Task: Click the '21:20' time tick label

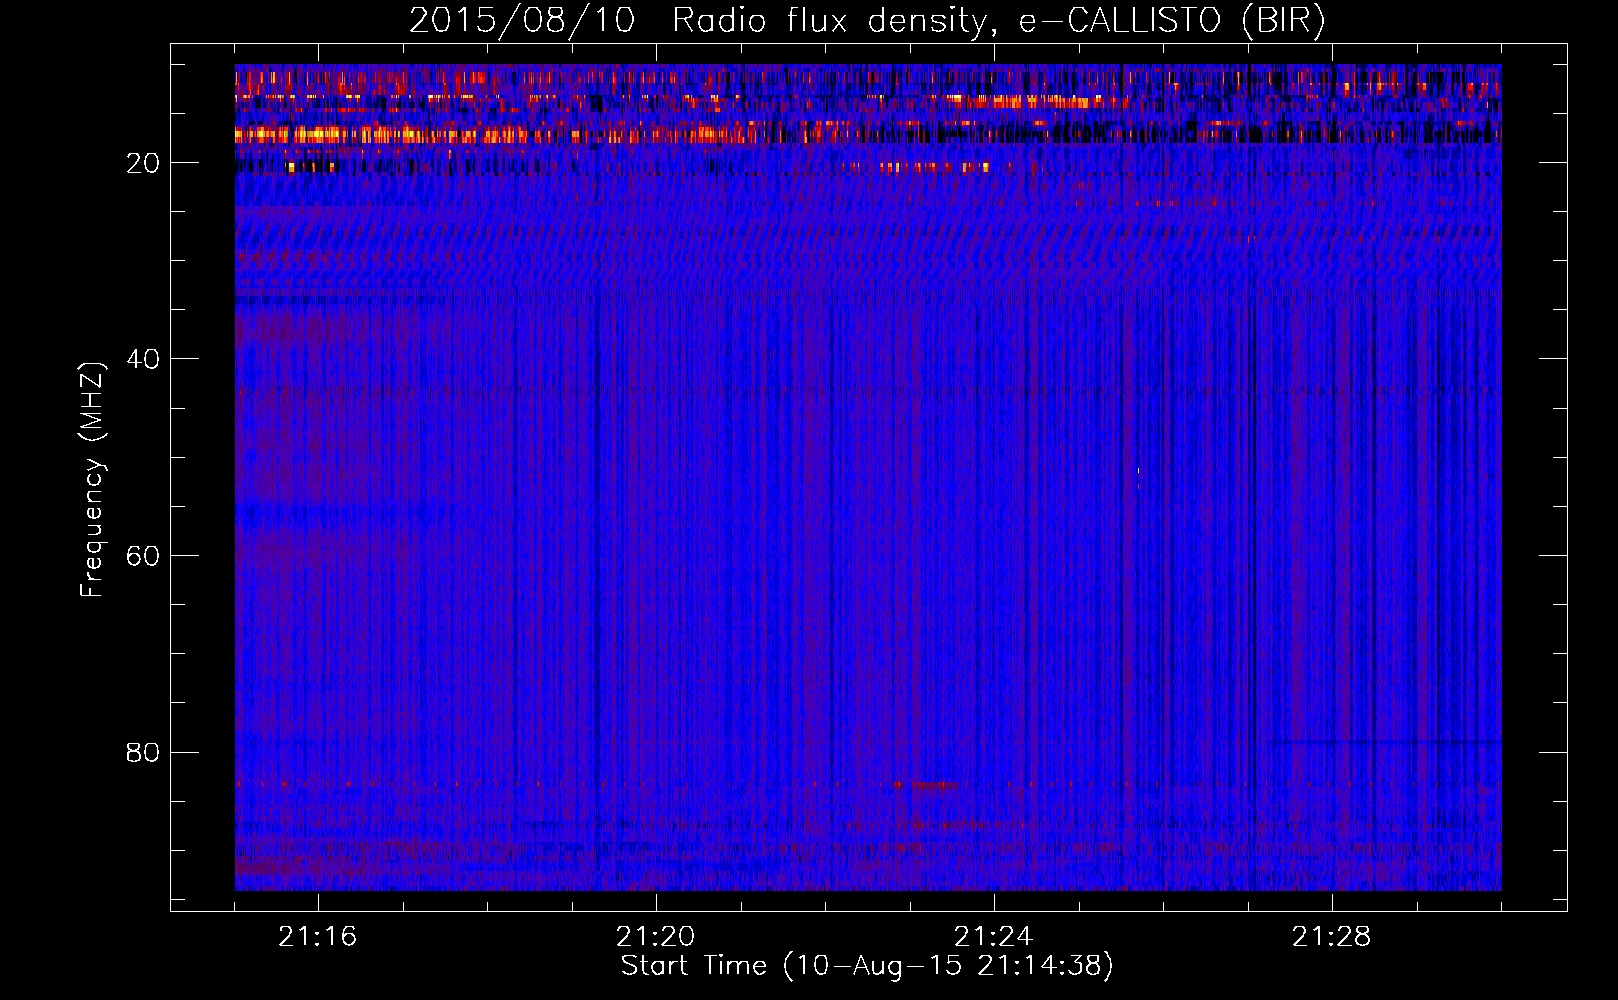Action: (656, 937)
